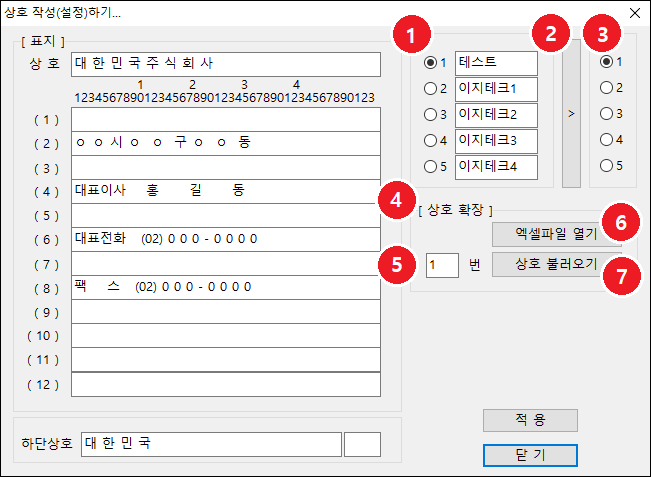Click line (6) 대표전화 field
Screen dimensions: 651x477
(226, 239)
